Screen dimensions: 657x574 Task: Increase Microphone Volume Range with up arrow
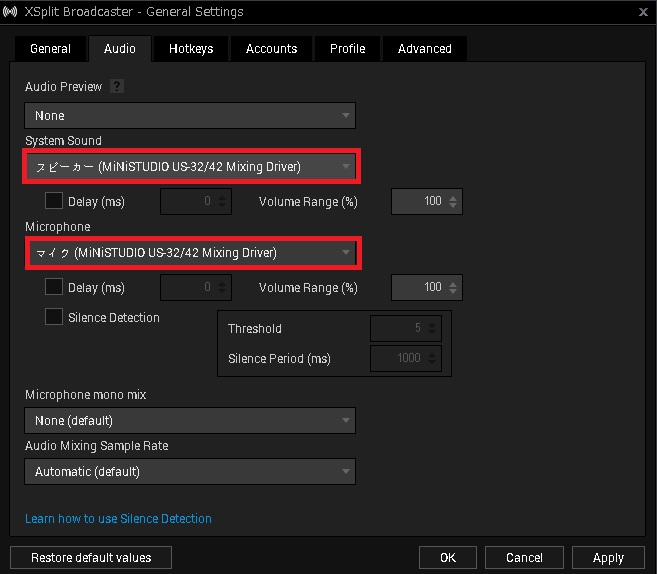(453, 284)
